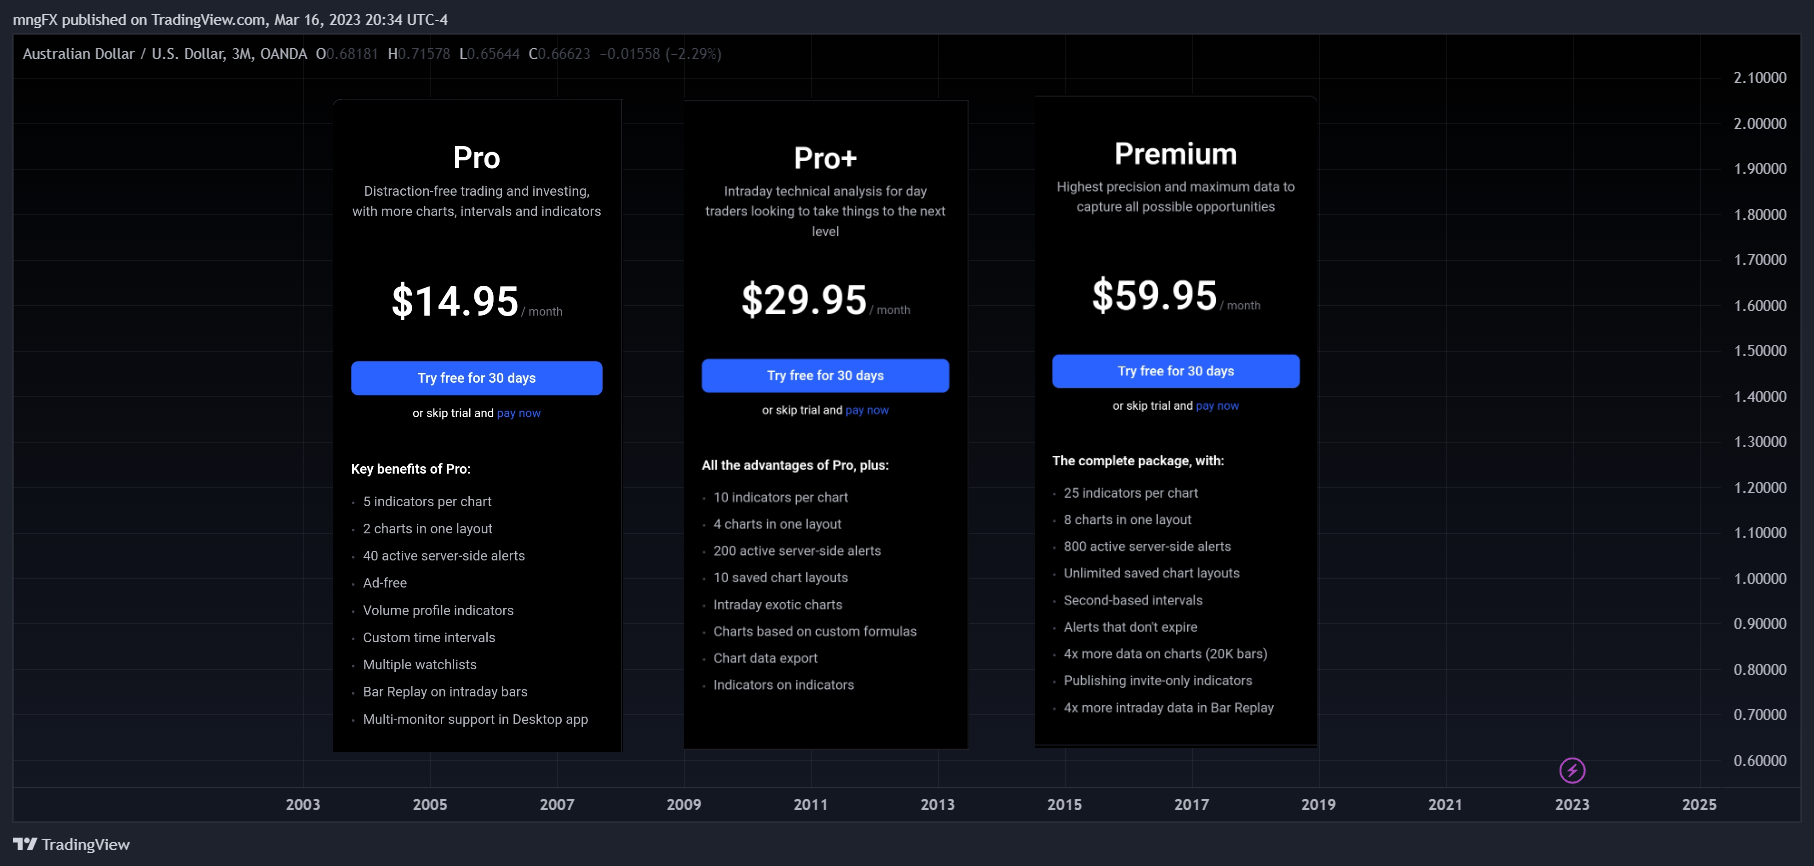Viewport: 1814px width, 866px height.
Task: Click '4 charts in one layout' feature
Action: point(777,524)
